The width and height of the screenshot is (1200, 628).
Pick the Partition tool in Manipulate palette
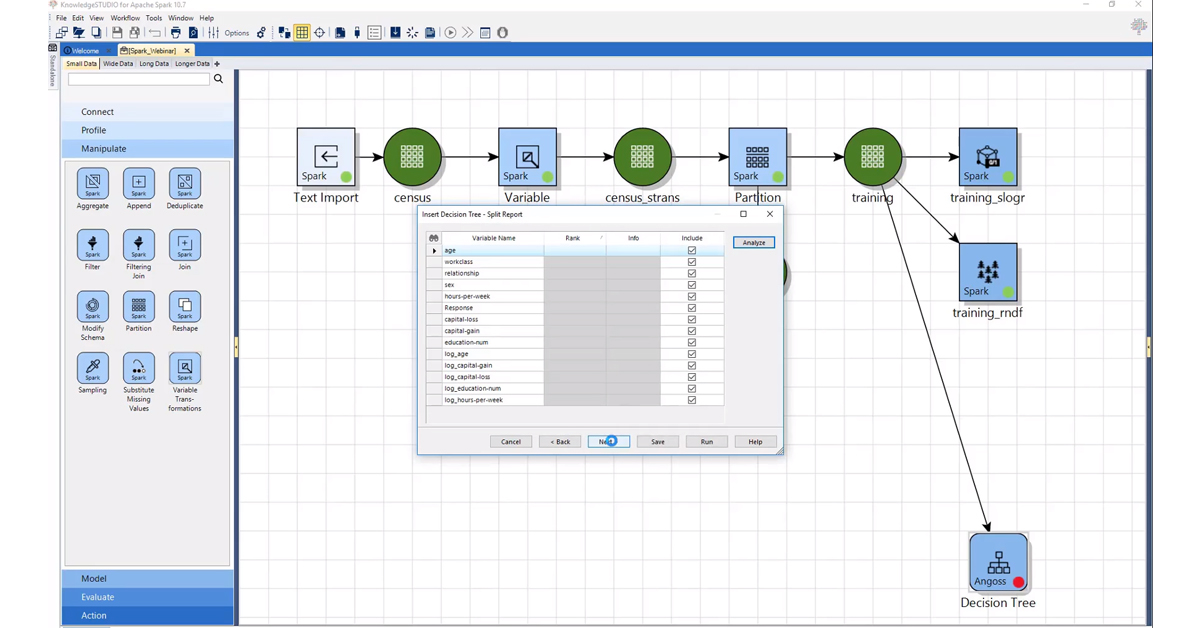[139, 306]
